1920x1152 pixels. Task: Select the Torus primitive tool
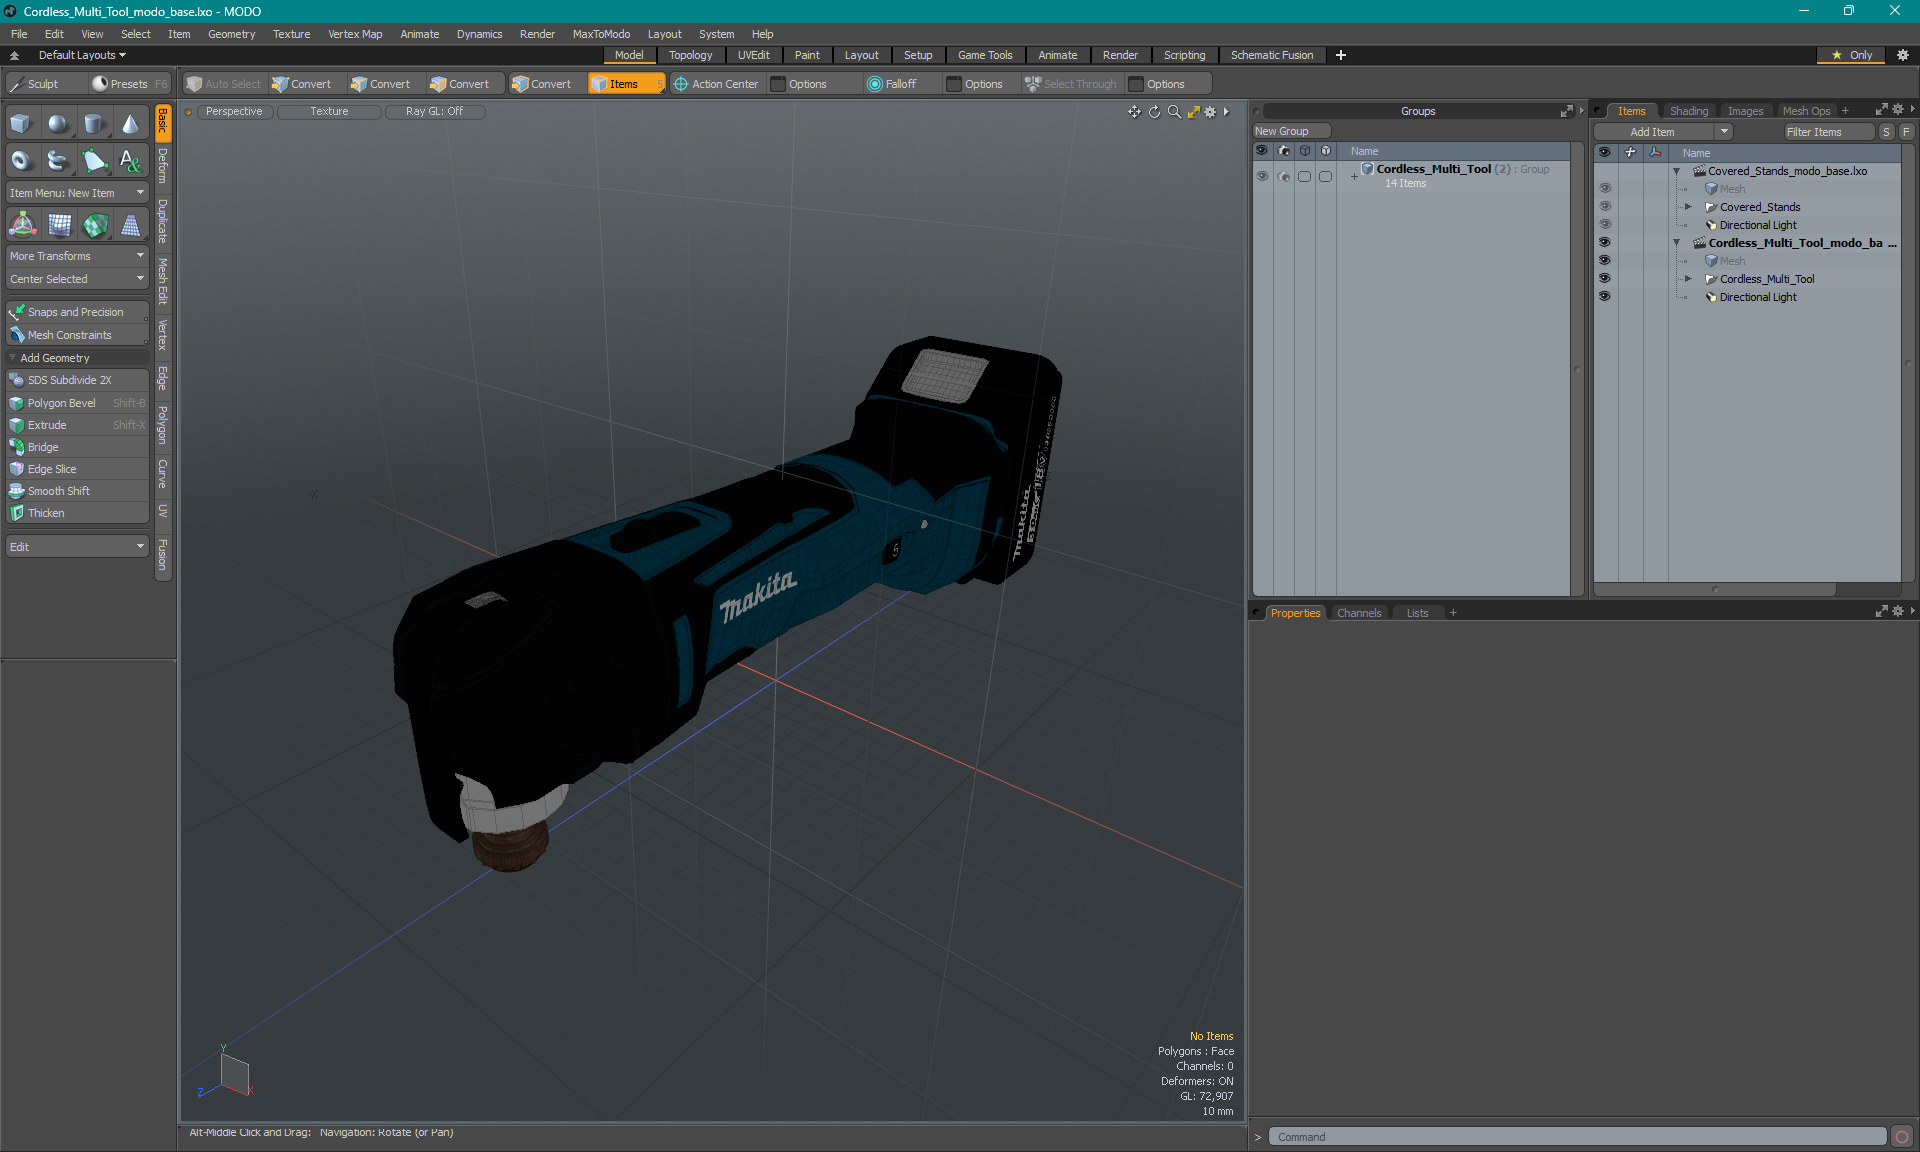21,160
